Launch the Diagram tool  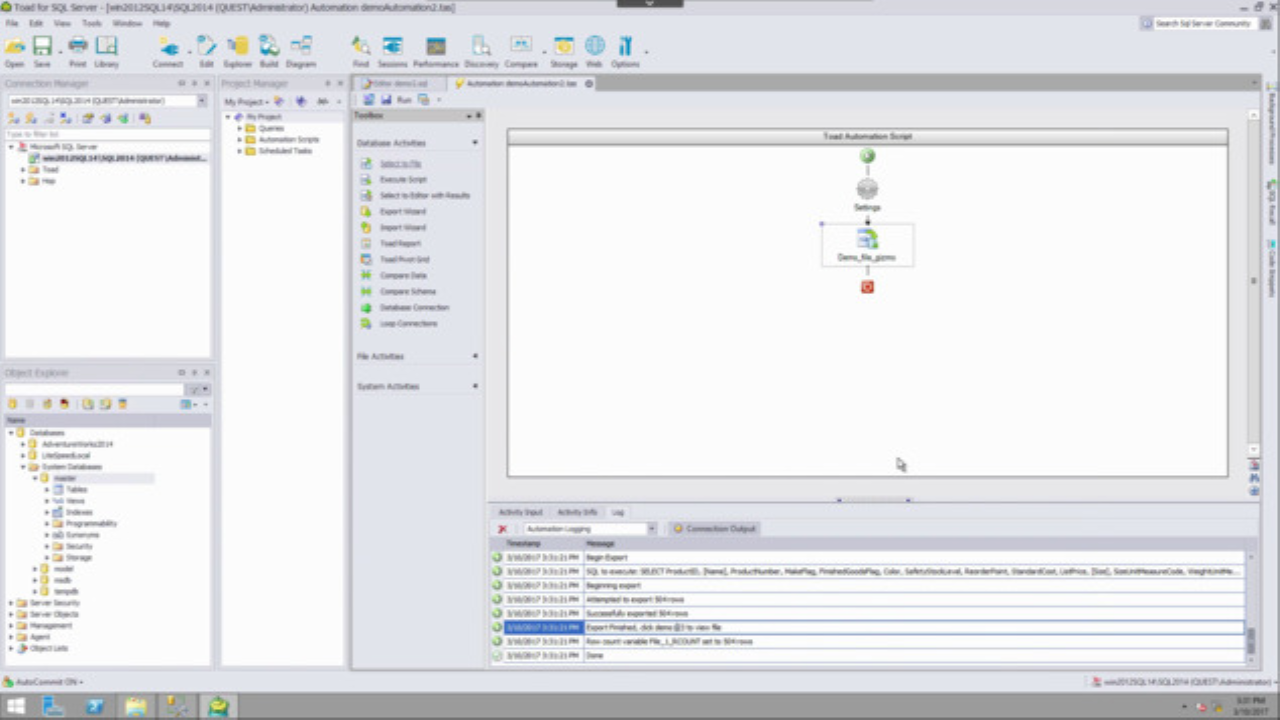pos(301,47)
